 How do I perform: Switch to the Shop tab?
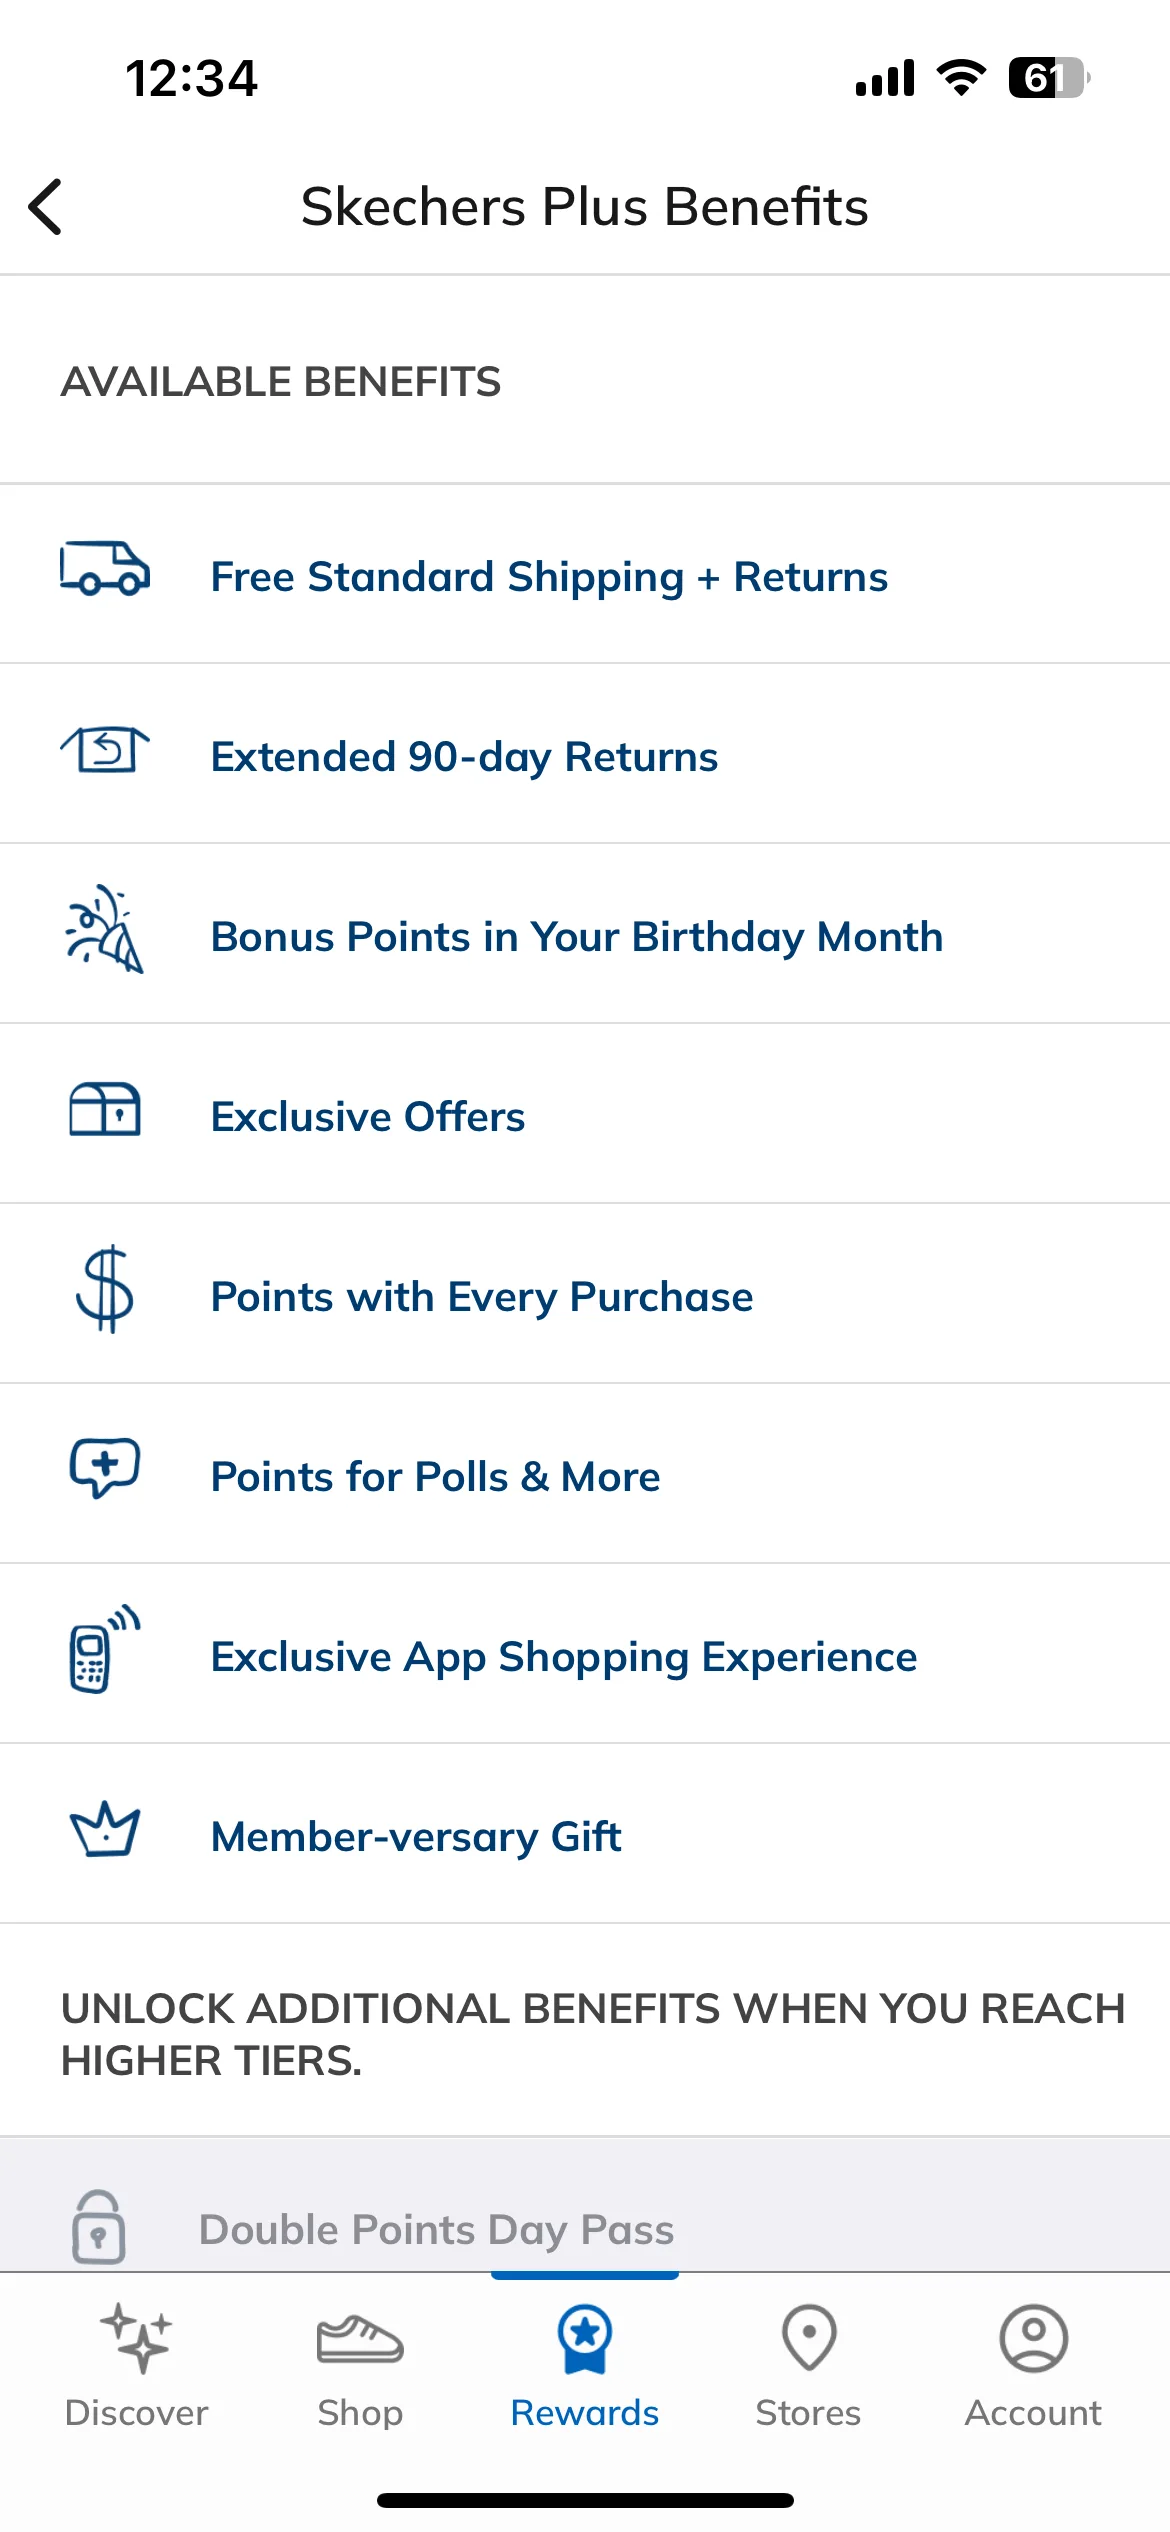click(360, 2367)
